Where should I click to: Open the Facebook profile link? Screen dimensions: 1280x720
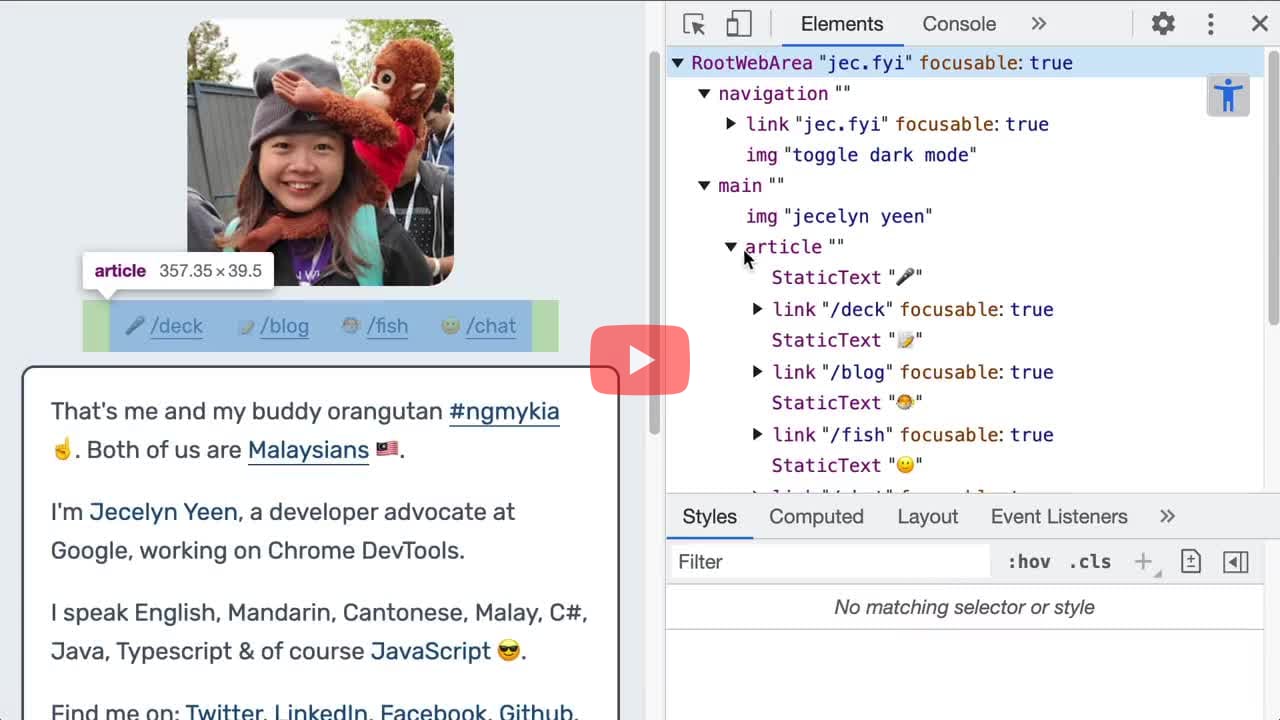coord(433,712)
